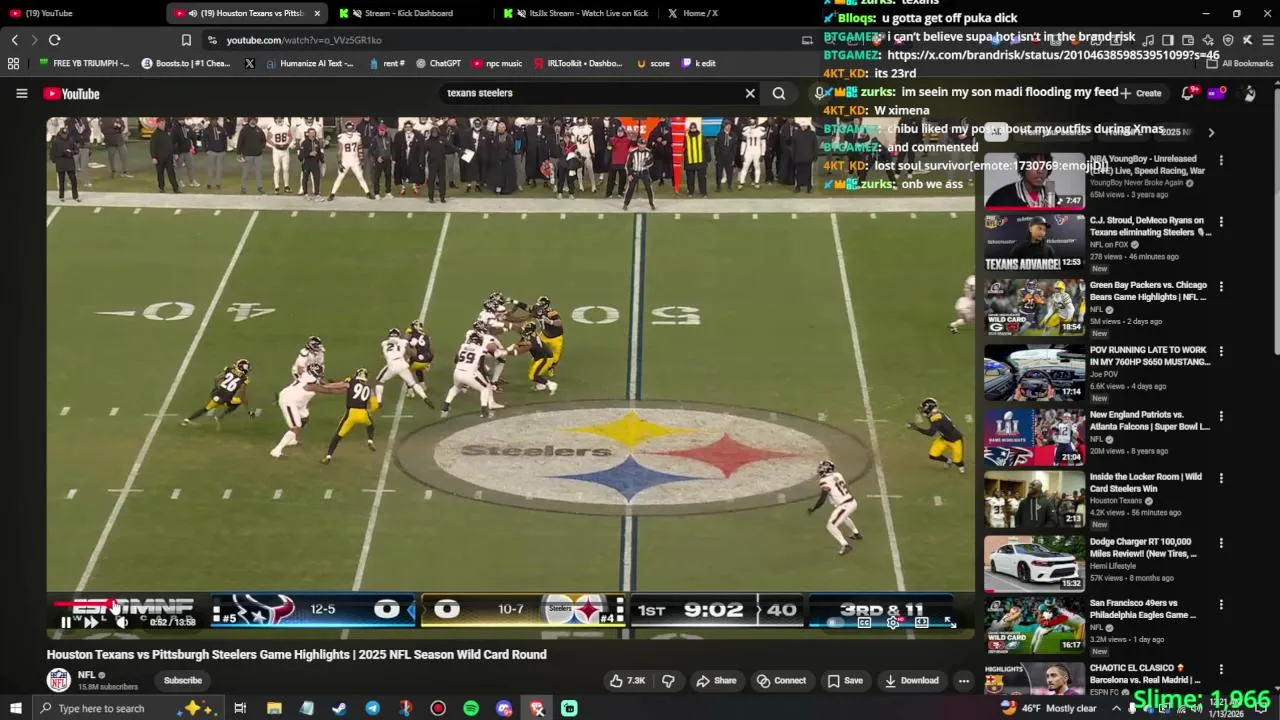Click the Connect button below video

coord(781,681)
